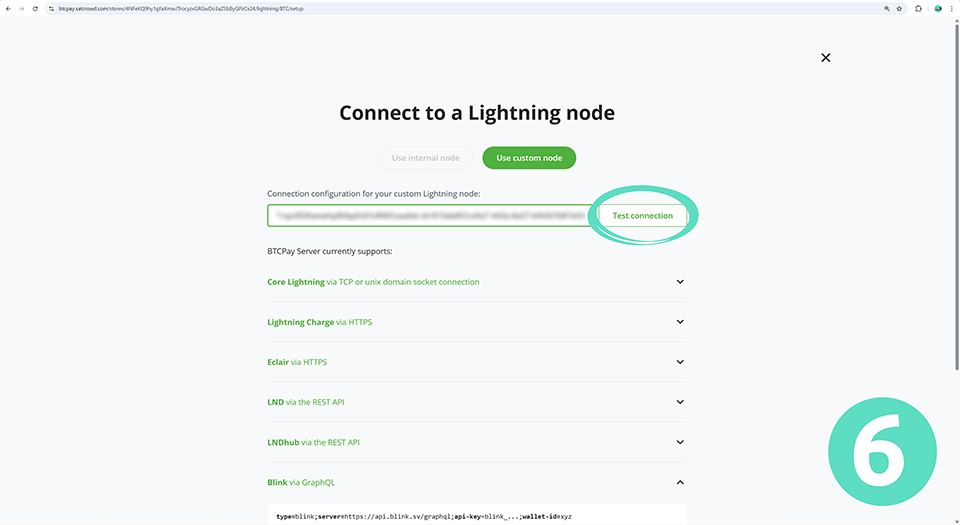Open the Chrome three-dot menu

point(952,8)
